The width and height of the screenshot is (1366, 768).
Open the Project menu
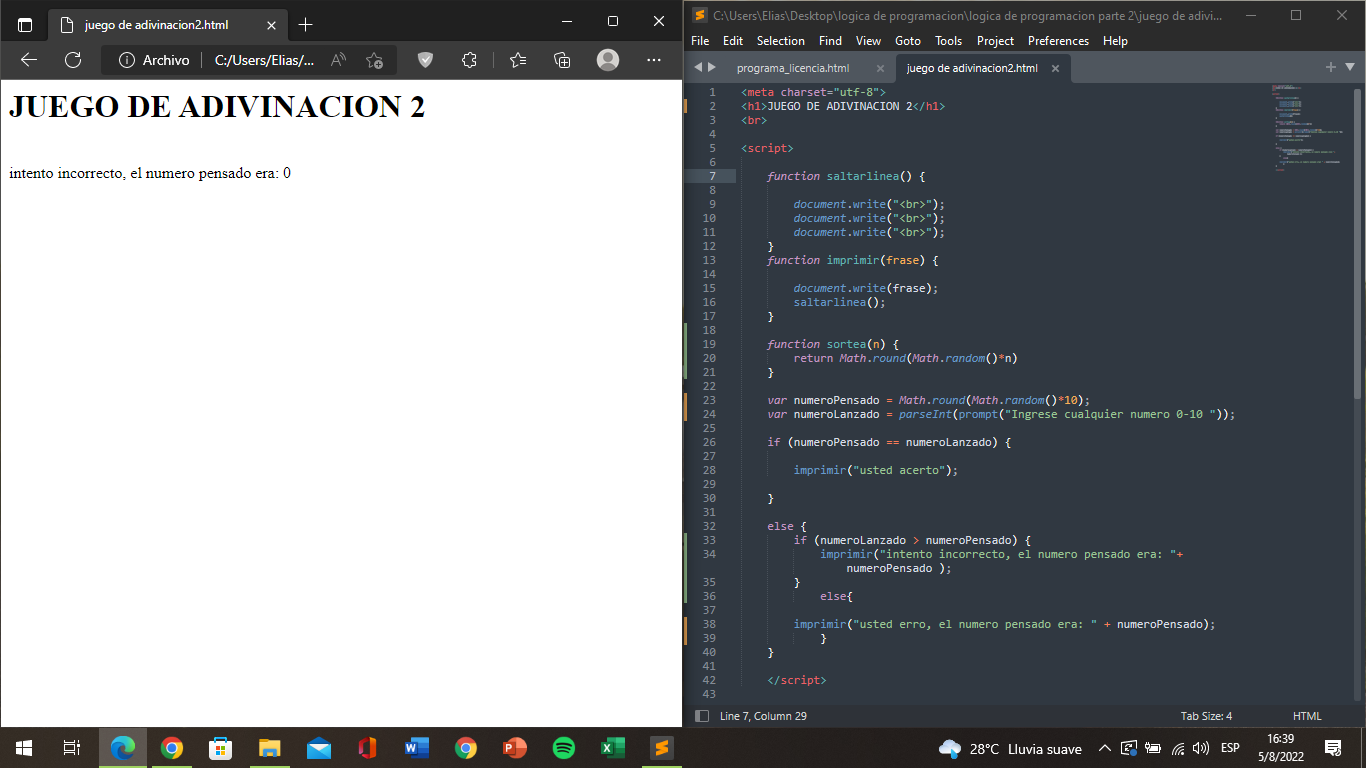[995, 41]
